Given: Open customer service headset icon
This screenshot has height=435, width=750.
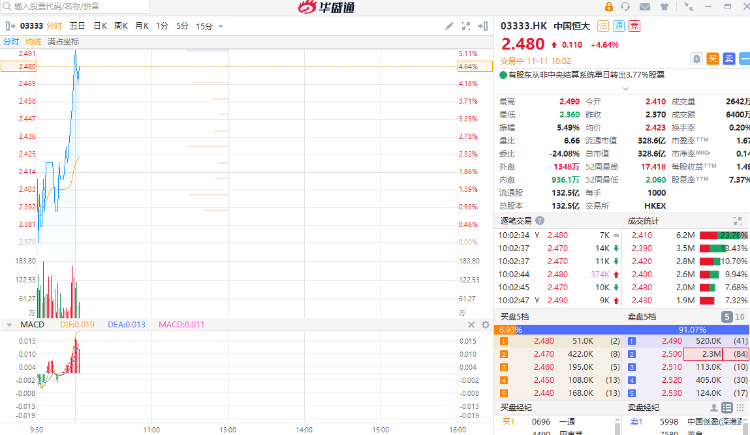Looking at the screenshot, I should pos(625,7).
